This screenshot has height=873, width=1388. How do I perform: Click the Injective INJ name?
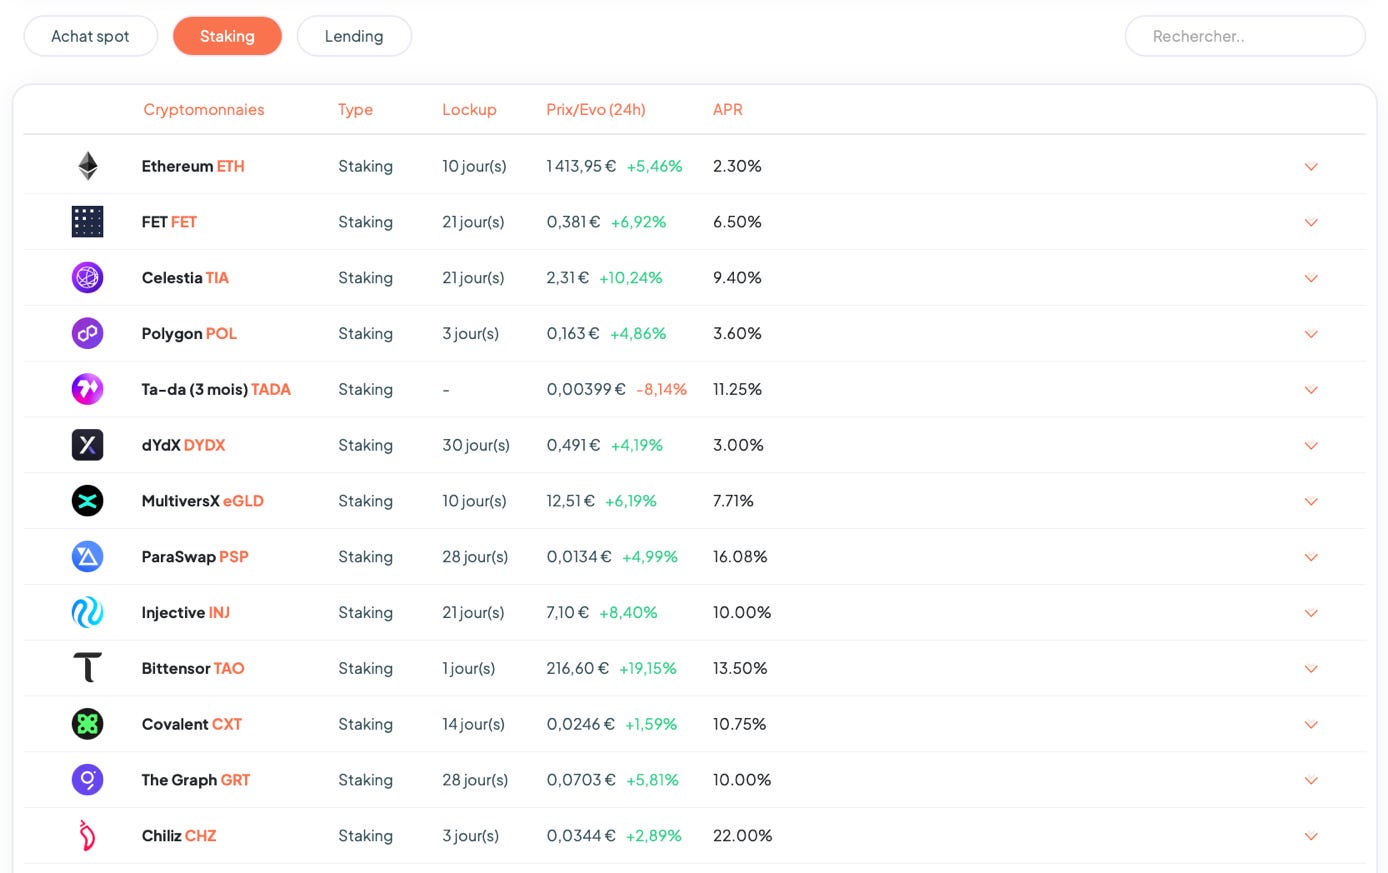click(x=186, y=612)
